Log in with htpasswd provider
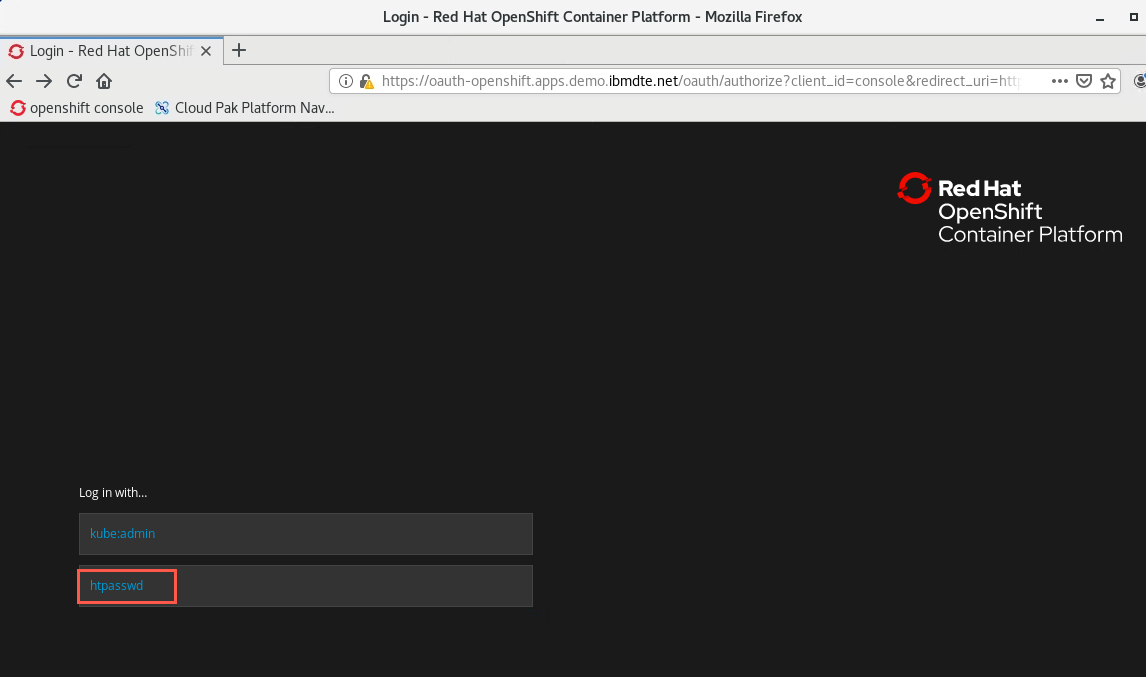The image size is (1146, 677). 306,586
